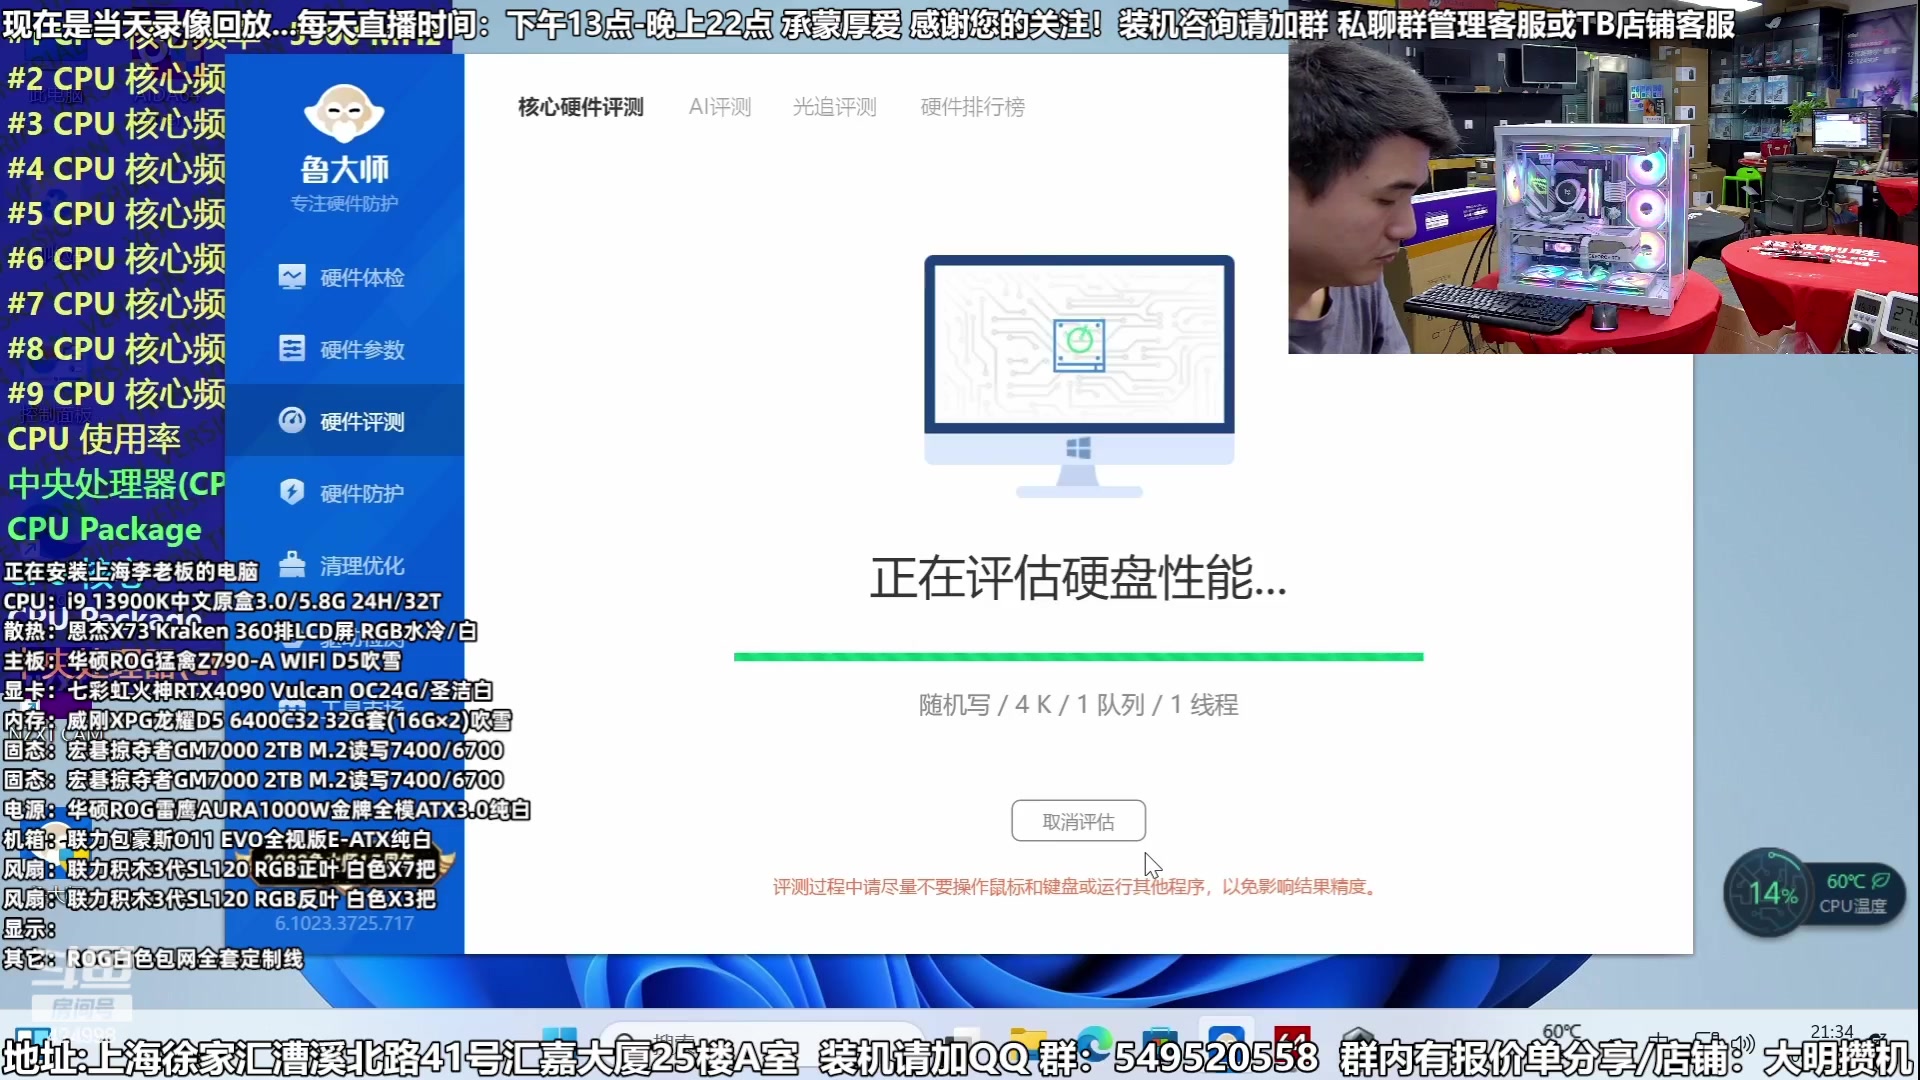This screenshot has width=1920, height=1080.
Task: Click the 60℃ CPU温度 readout
Action: pos(1855,893)
